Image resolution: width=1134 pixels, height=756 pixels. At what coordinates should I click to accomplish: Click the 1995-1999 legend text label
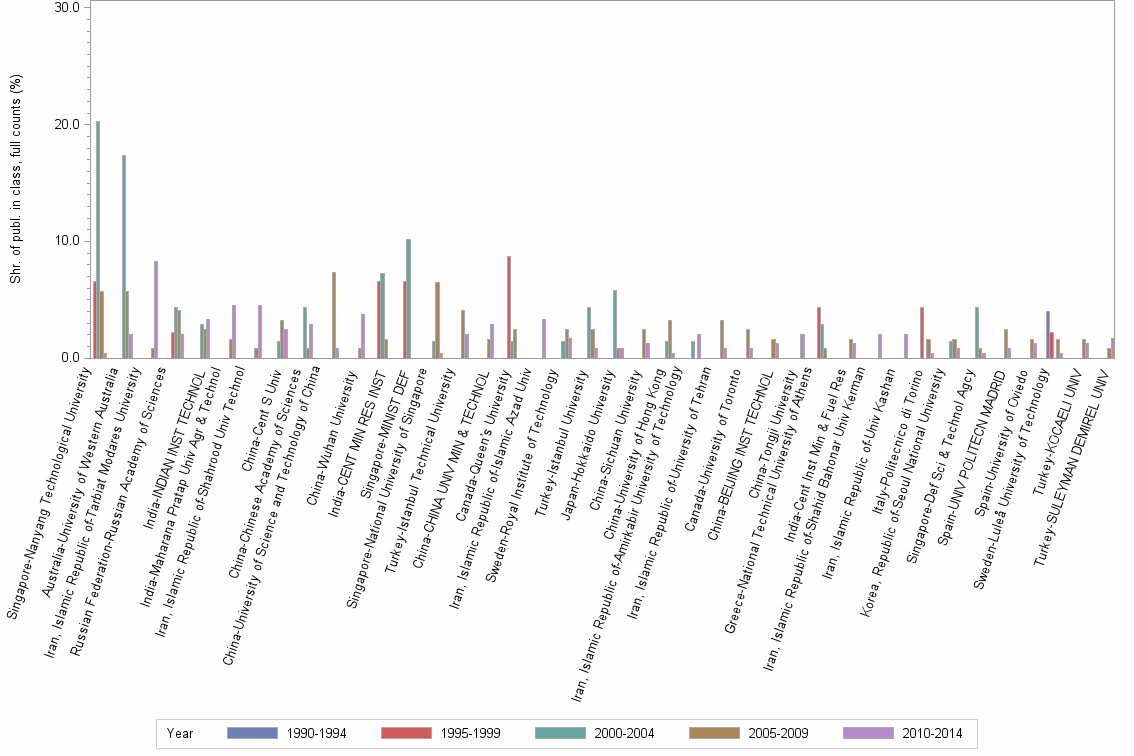point(472,733)
